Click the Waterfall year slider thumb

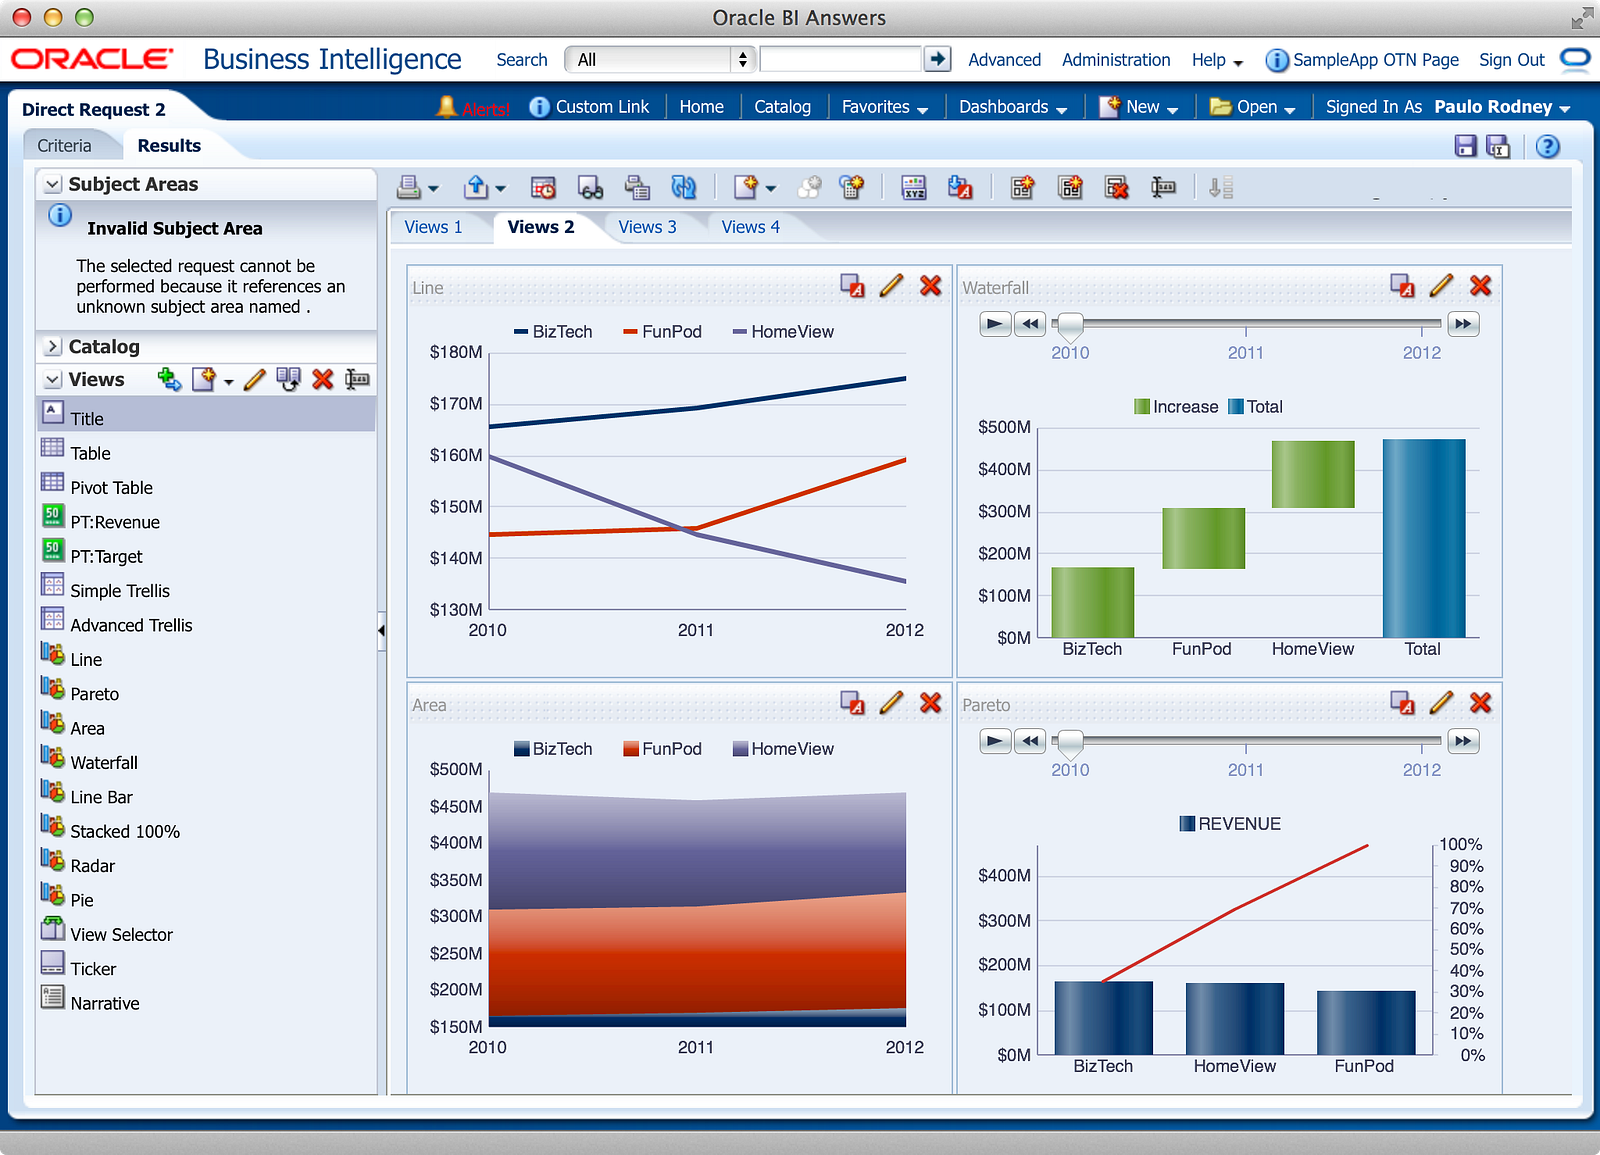(x=1070, y=326)
